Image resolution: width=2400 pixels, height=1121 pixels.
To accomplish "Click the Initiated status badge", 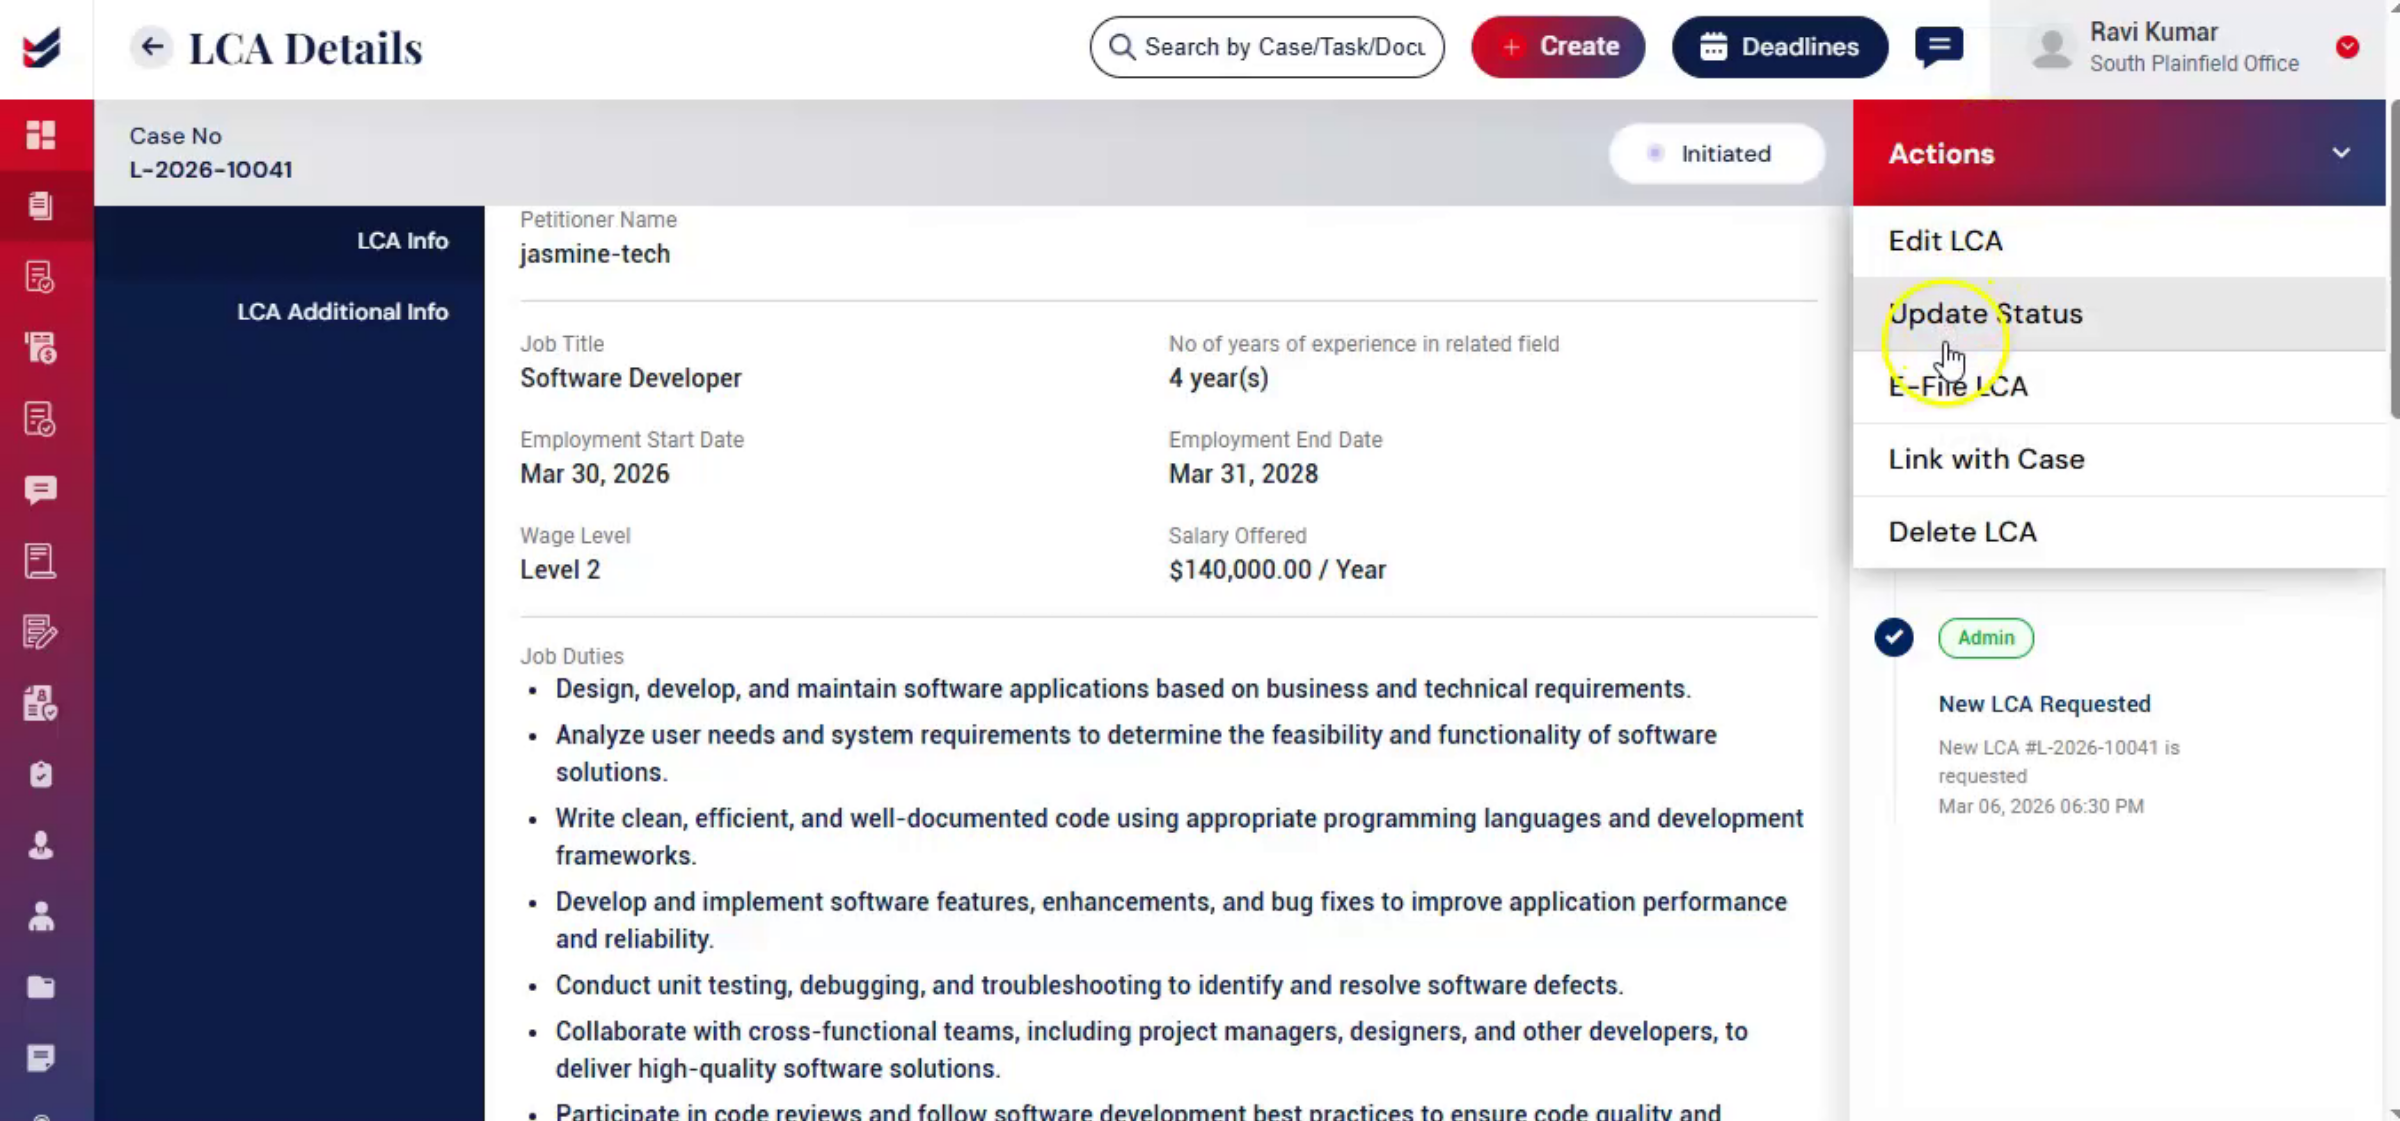I will [1716, 153].
